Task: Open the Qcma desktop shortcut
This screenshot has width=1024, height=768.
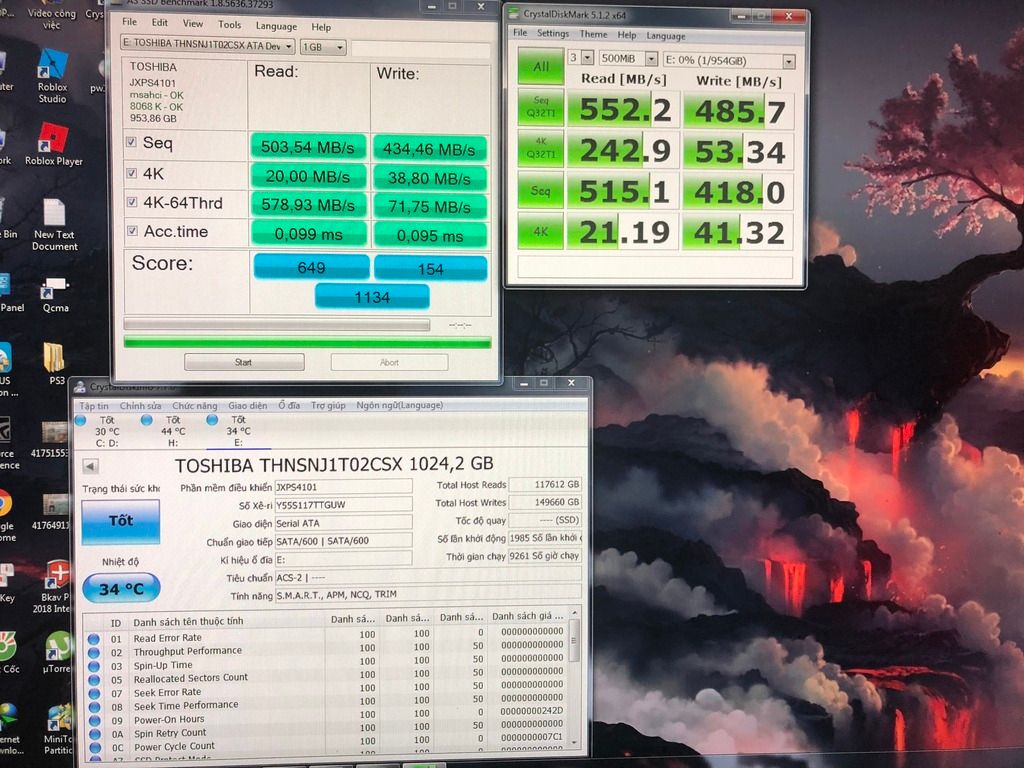Action: 55,295
